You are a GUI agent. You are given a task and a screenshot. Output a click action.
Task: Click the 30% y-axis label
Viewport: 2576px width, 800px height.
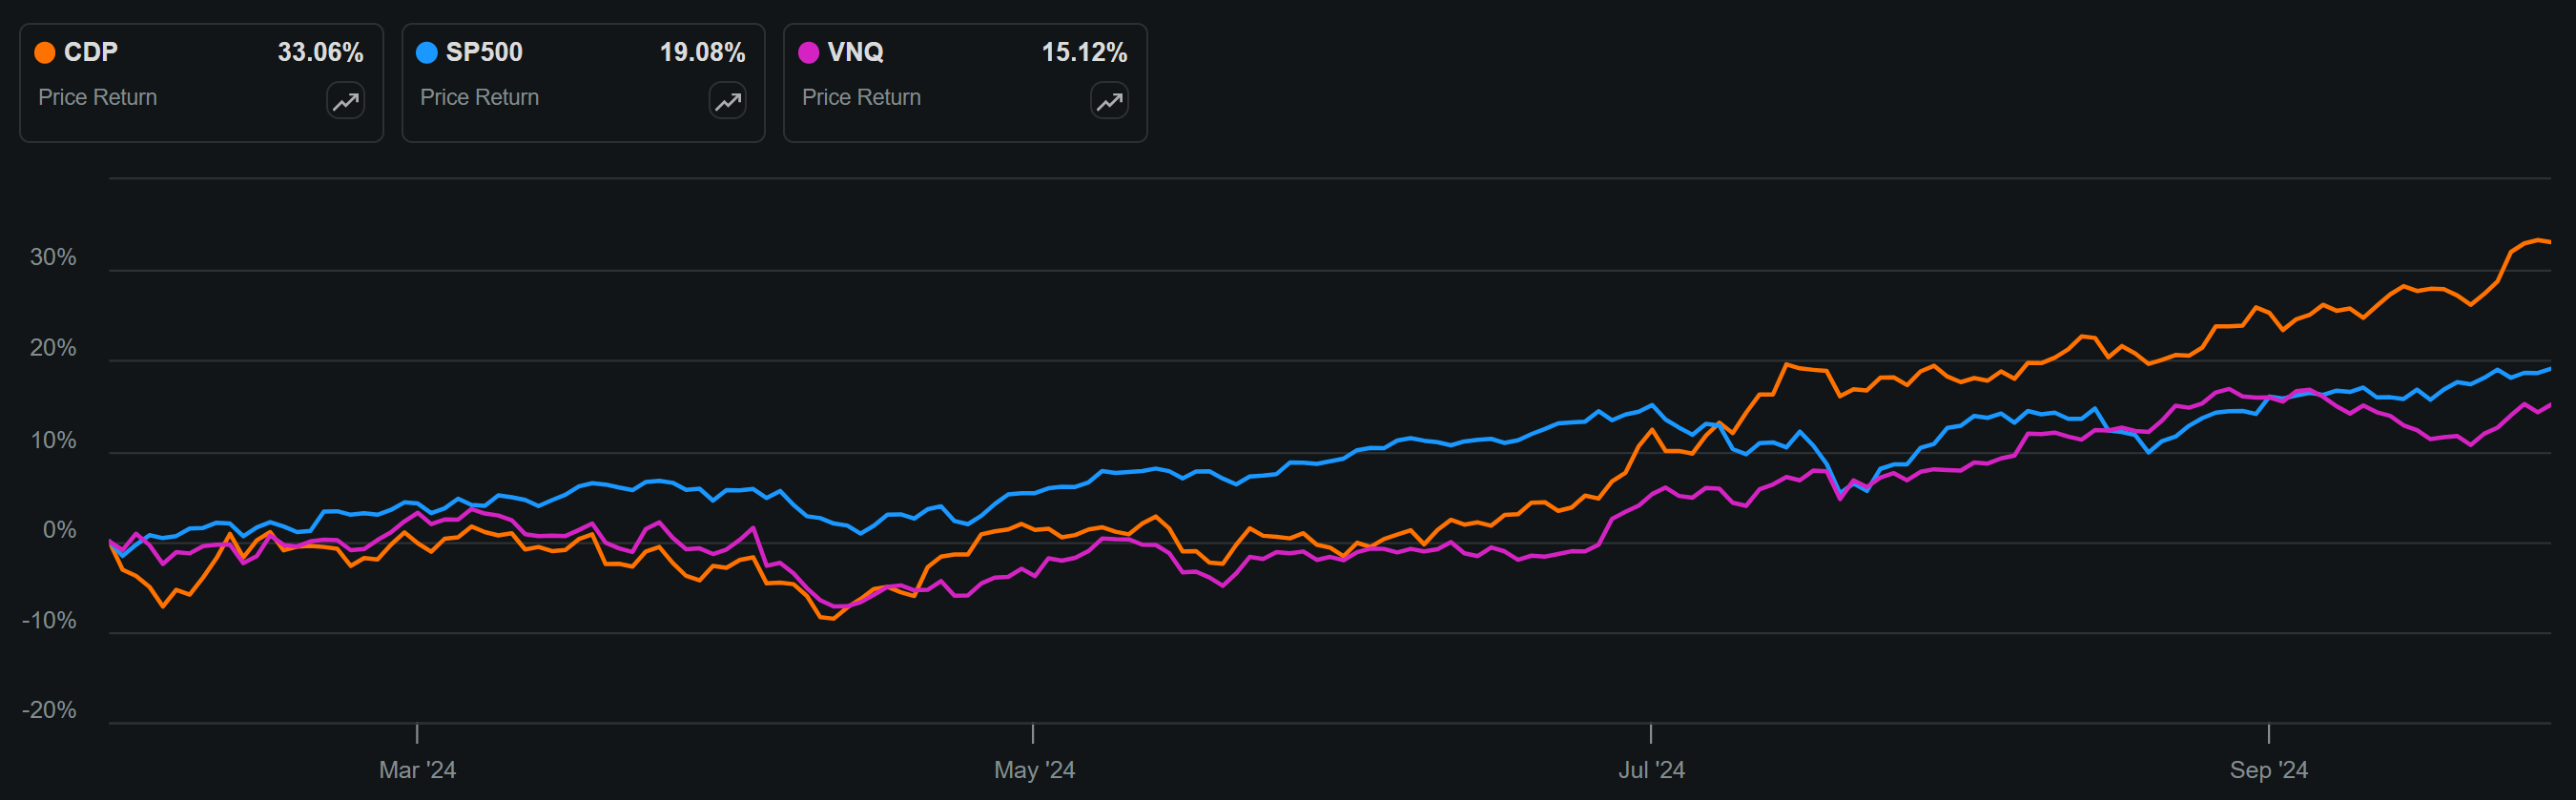[x=53, y=257]
